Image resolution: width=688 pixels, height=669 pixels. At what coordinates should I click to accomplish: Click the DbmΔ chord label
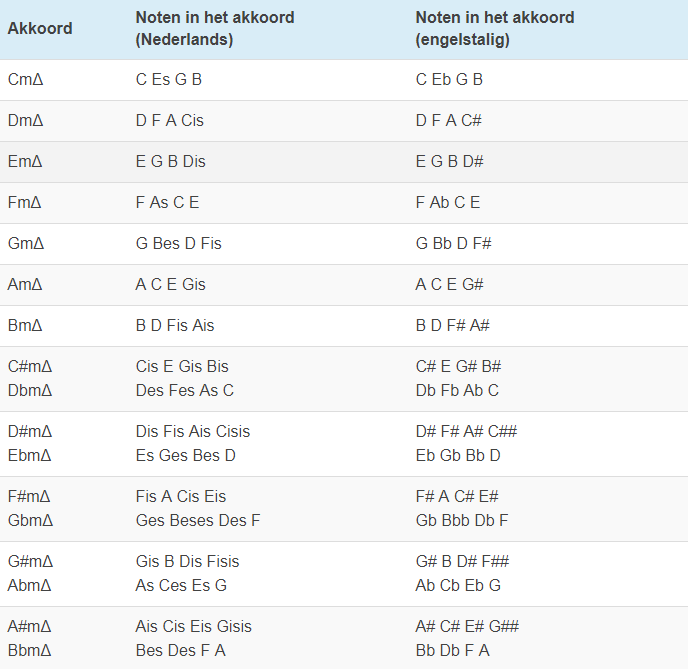30,391
